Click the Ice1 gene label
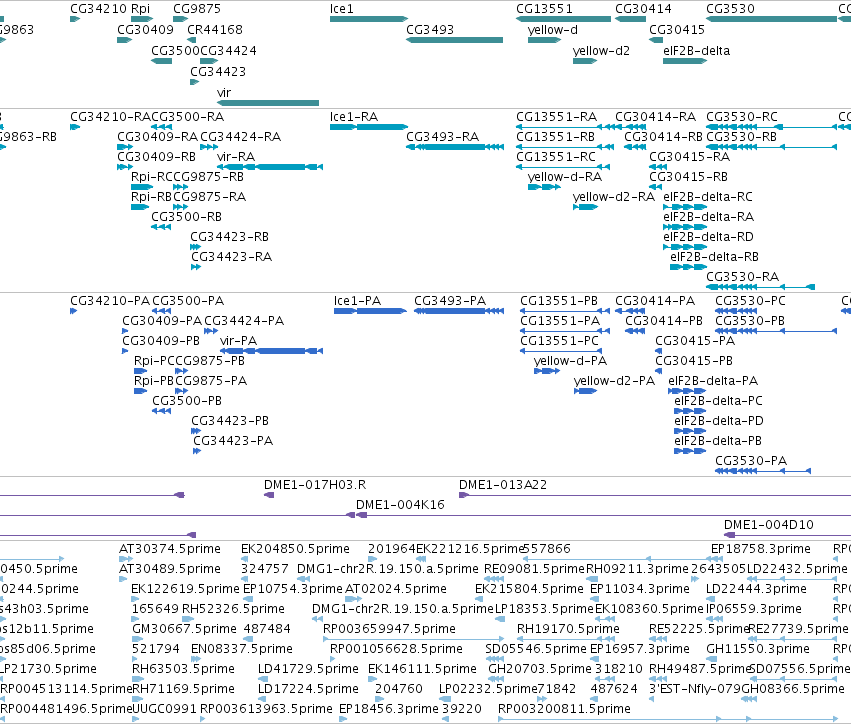851x724 pixels. 341,9
